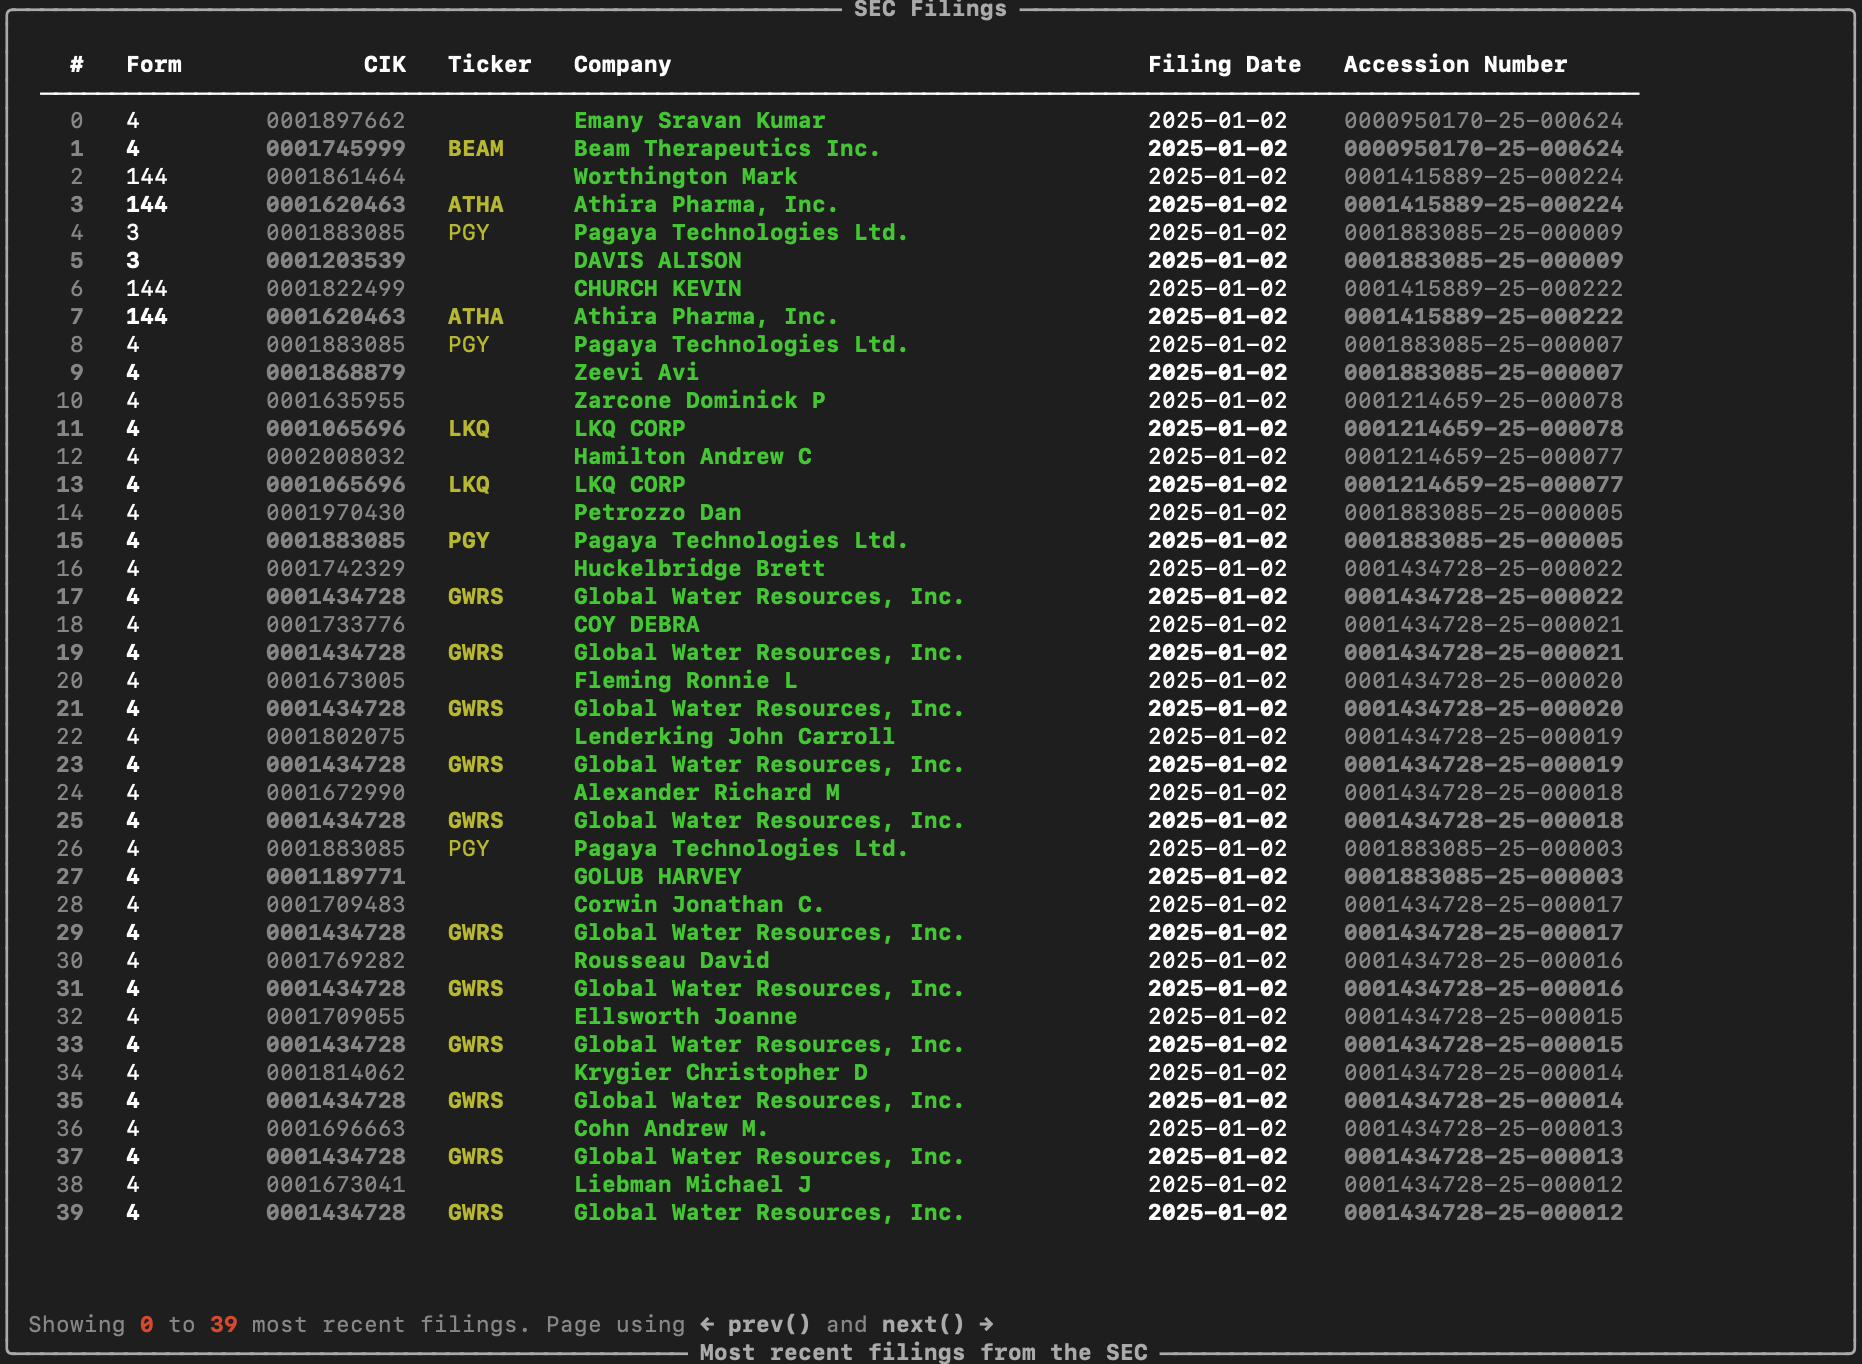
Task: Click CIK 0001696663
Action: [335, 1128]
